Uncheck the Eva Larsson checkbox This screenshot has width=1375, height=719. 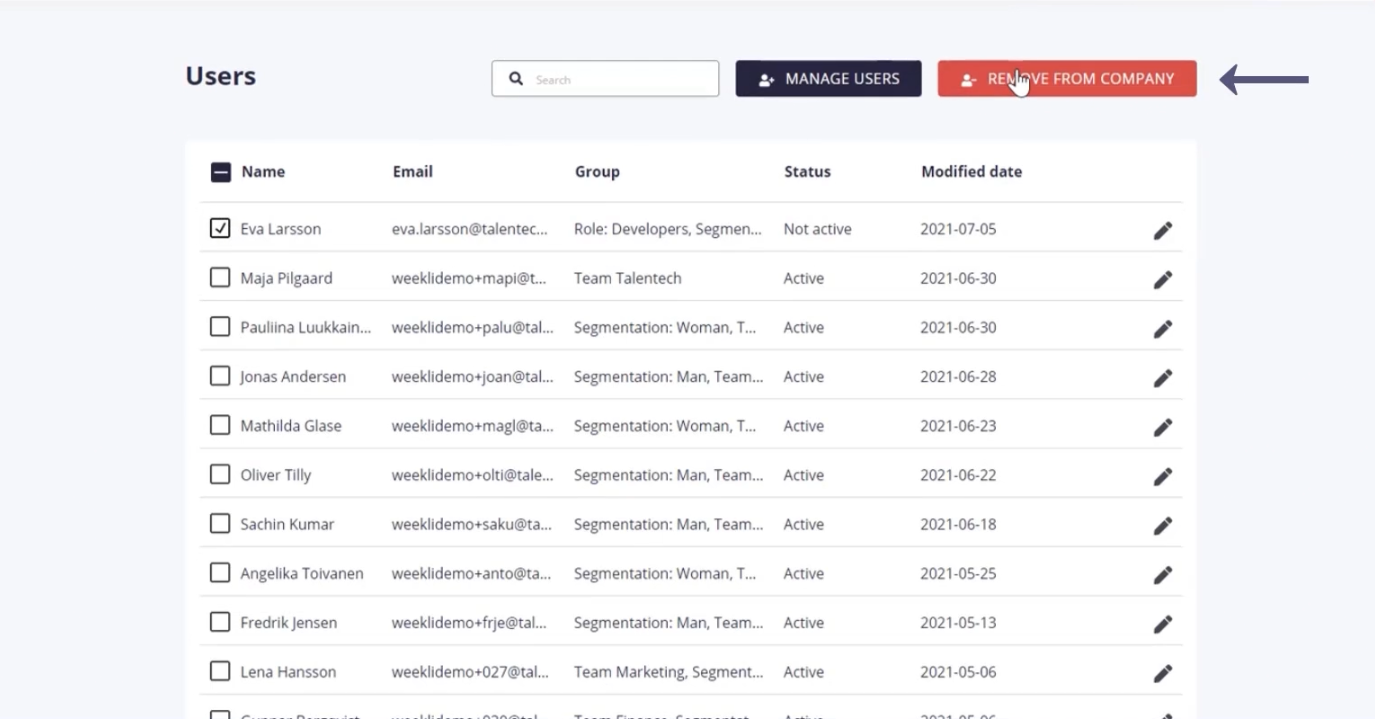[220, 228]
